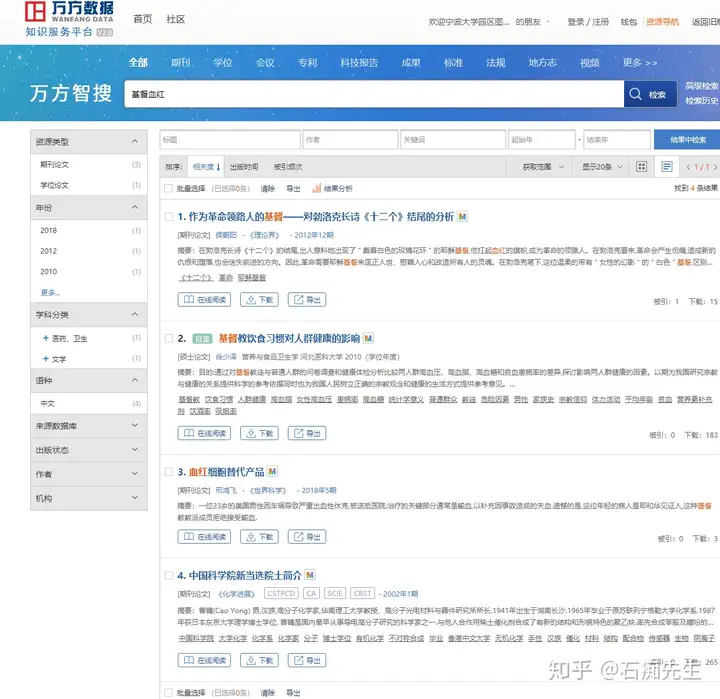Expand the 机构 filter section

point(135,498)
